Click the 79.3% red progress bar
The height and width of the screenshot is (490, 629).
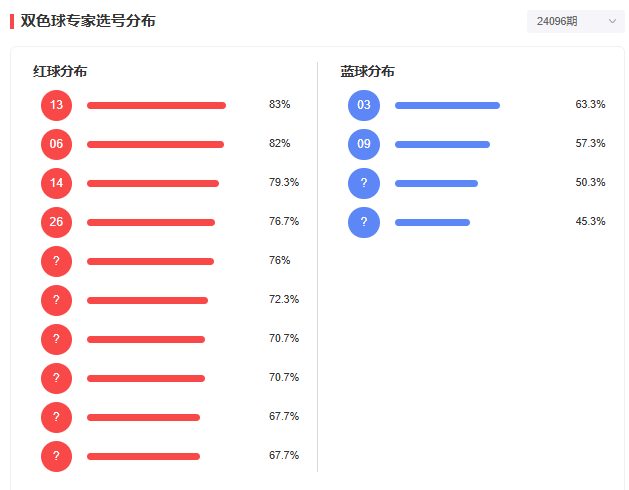click(x=153, y=183)
